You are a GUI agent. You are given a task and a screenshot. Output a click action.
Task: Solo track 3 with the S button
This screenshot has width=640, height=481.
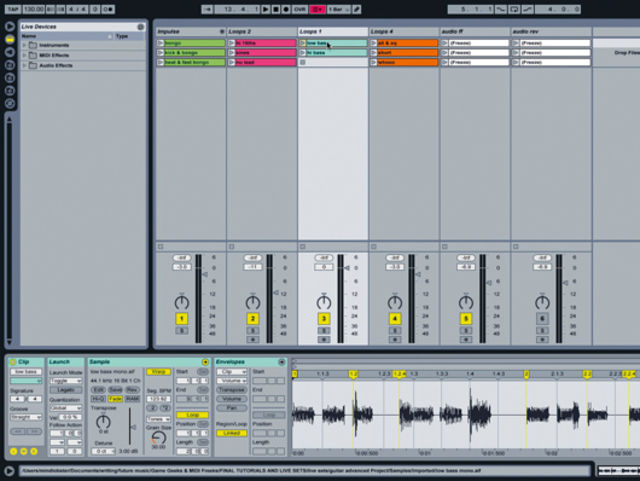tap(324, 331)
